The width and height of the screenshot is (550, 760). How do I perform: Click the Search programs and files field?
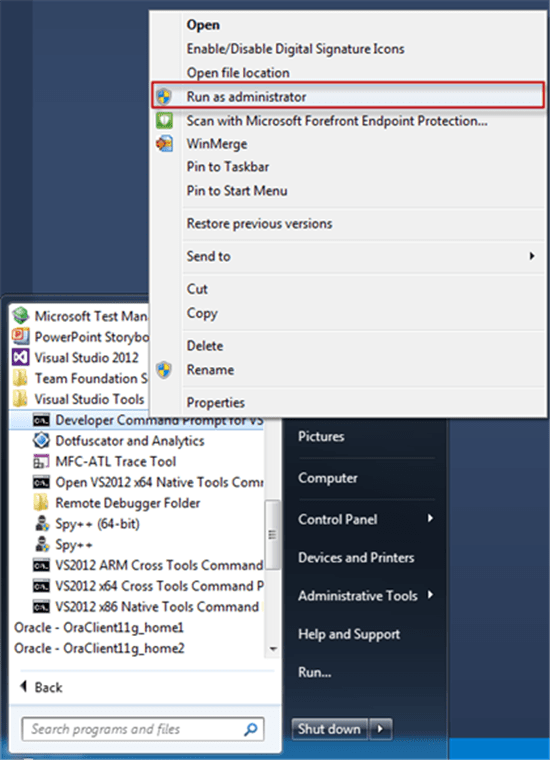pos(143,729)
